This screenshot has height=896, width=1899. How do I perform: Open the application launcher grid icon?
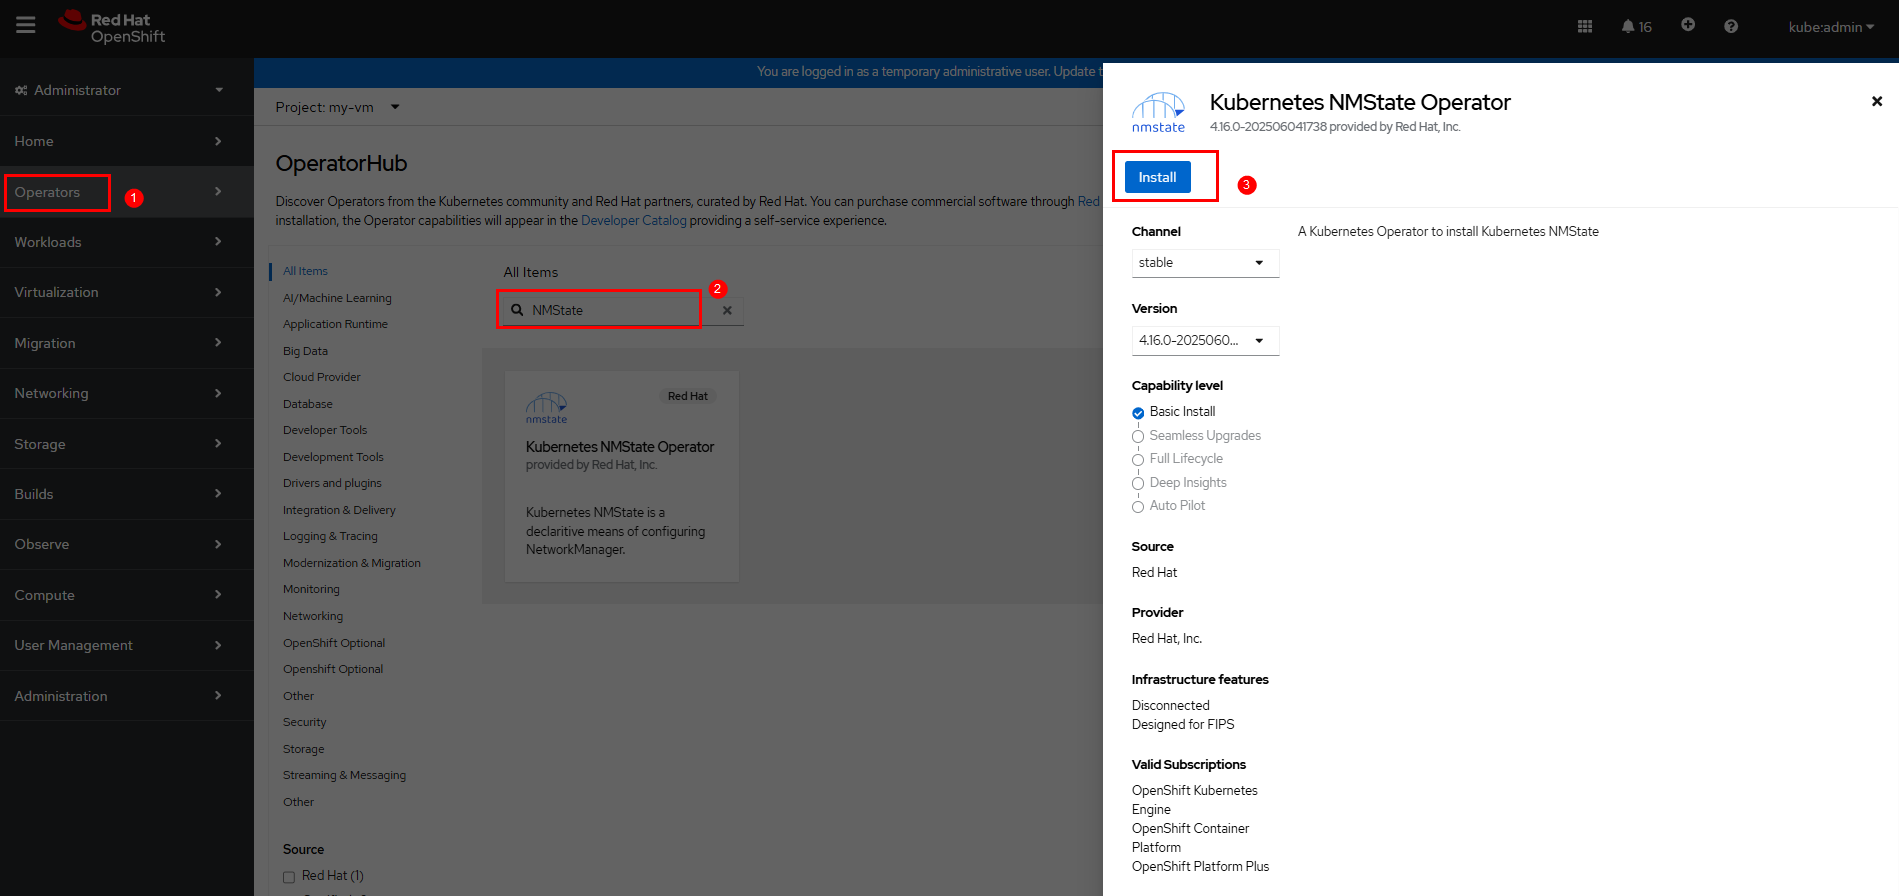[1585, 27]
